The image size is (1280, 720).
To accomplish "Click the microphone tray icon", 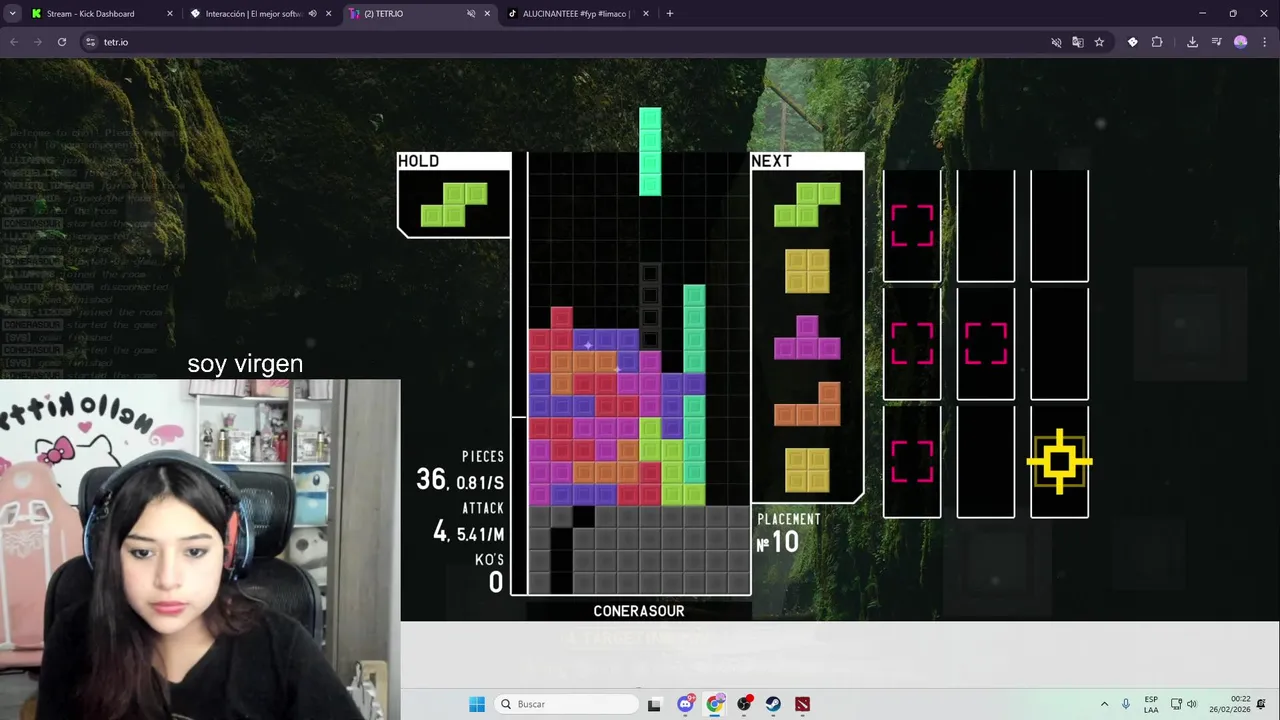I will 1127,704.
